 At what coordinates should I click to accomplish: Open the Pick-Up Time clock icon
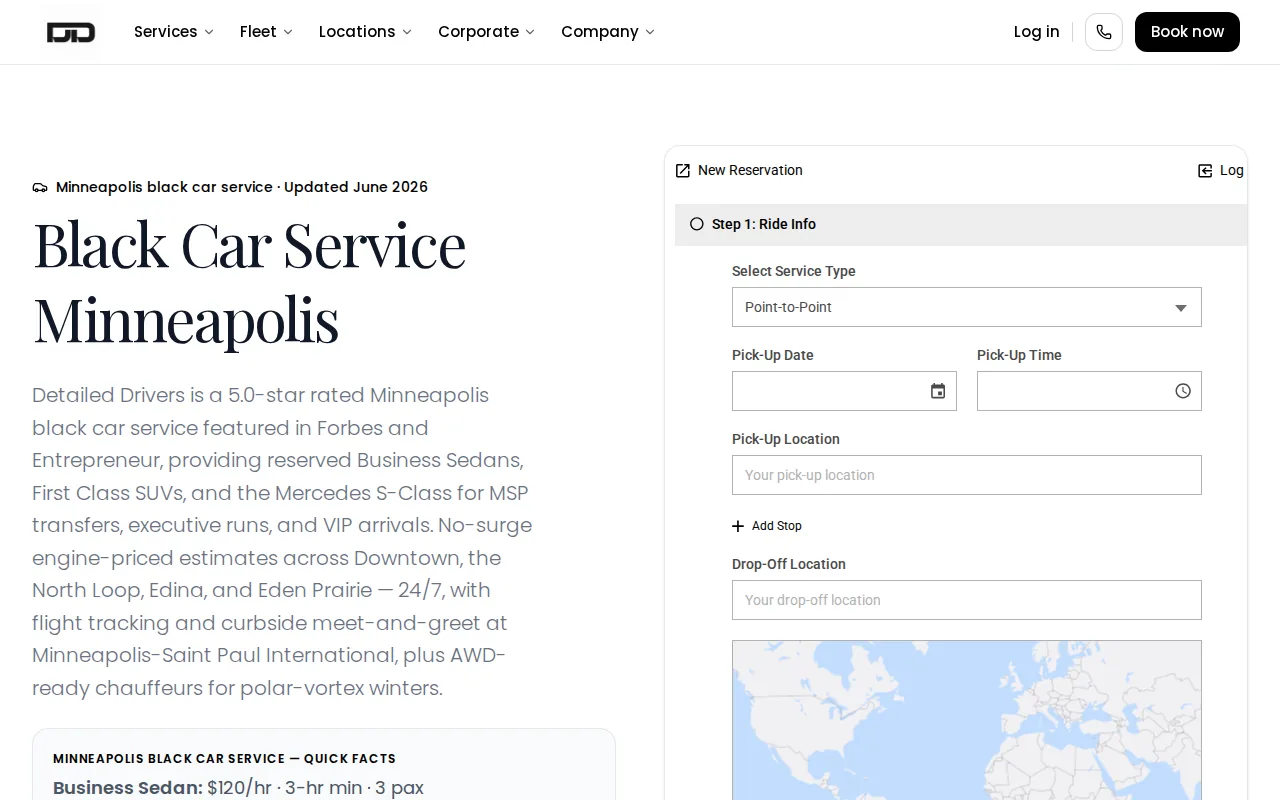[1183, 391]
